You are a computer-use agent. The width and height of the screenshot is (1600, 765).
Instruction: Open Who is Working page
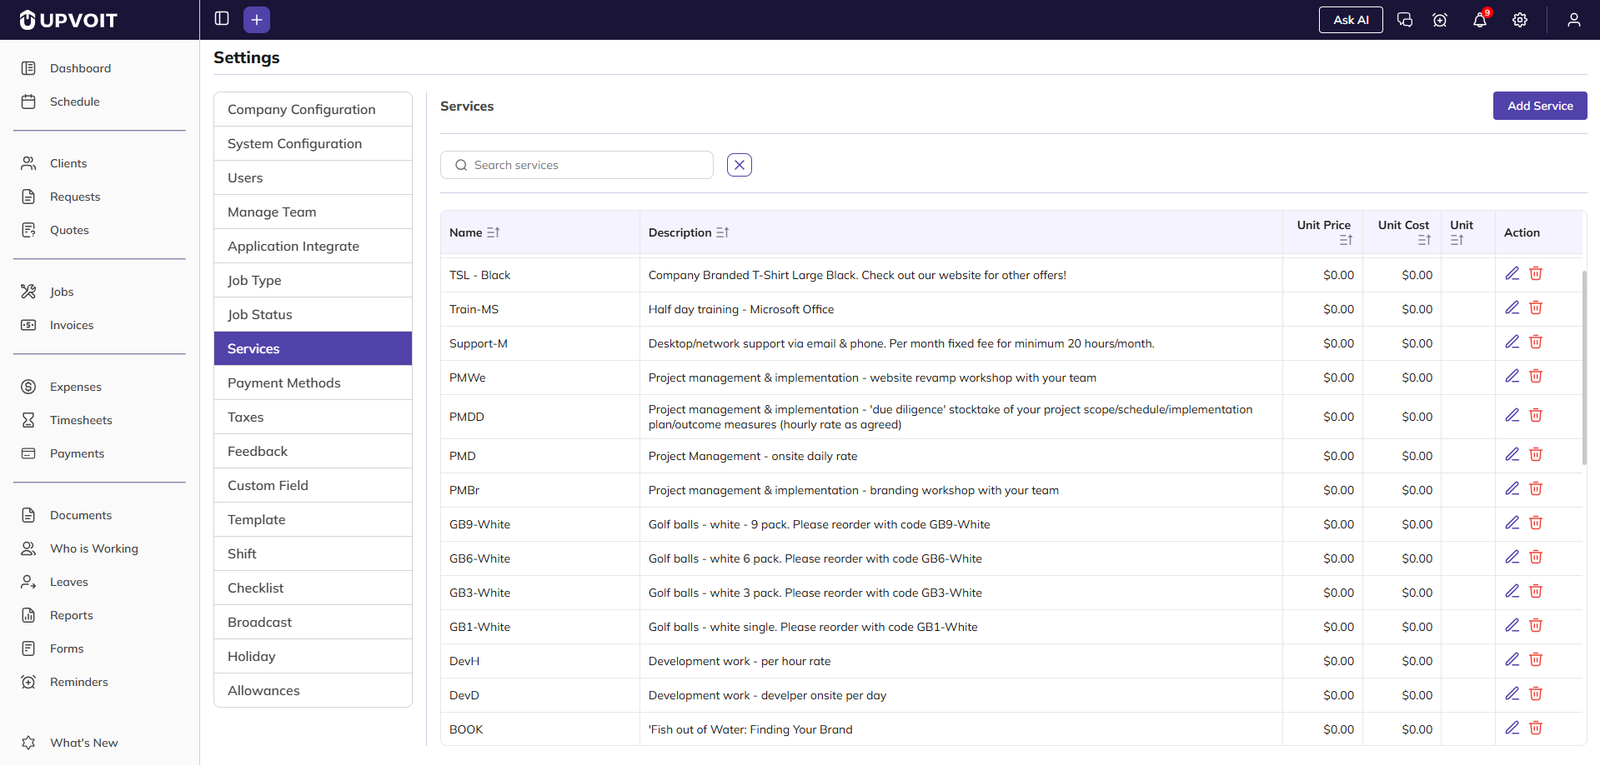click(x=94, y=548)
